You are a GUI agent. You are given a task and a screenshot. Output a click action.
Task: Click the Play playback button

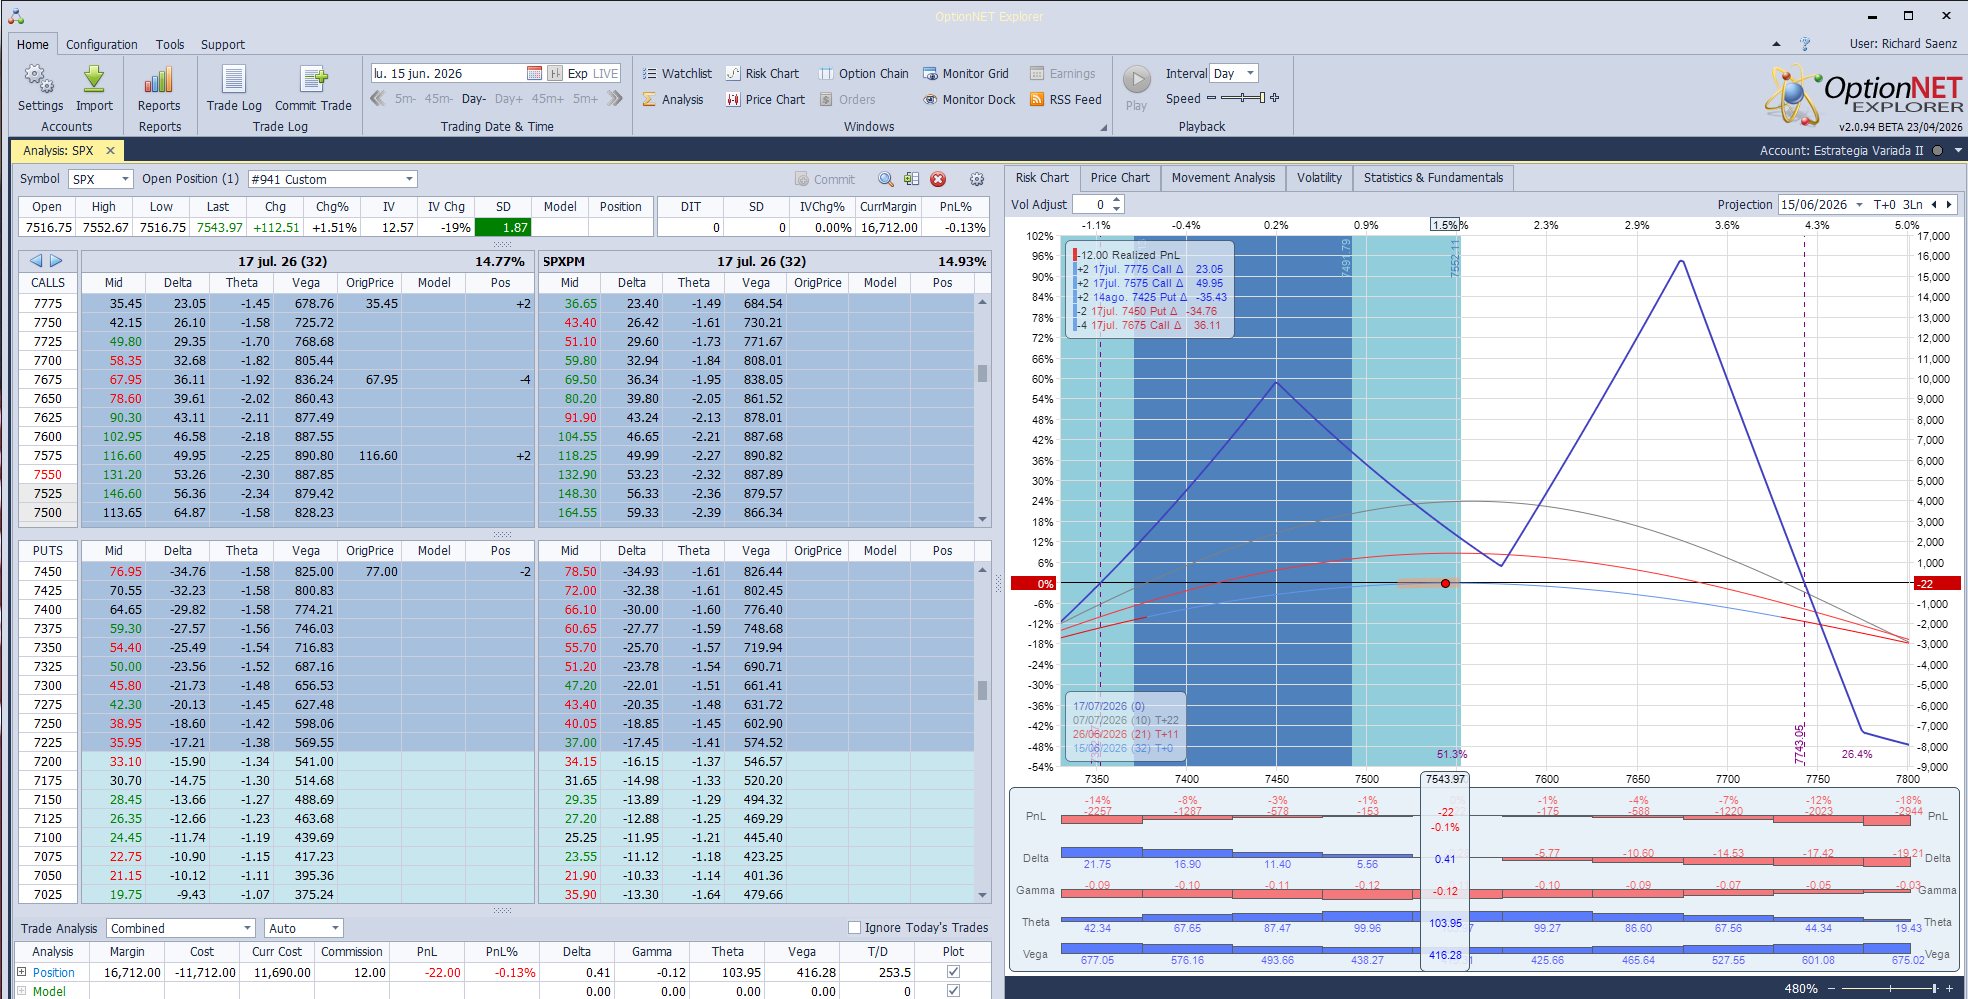(1136, 88)
